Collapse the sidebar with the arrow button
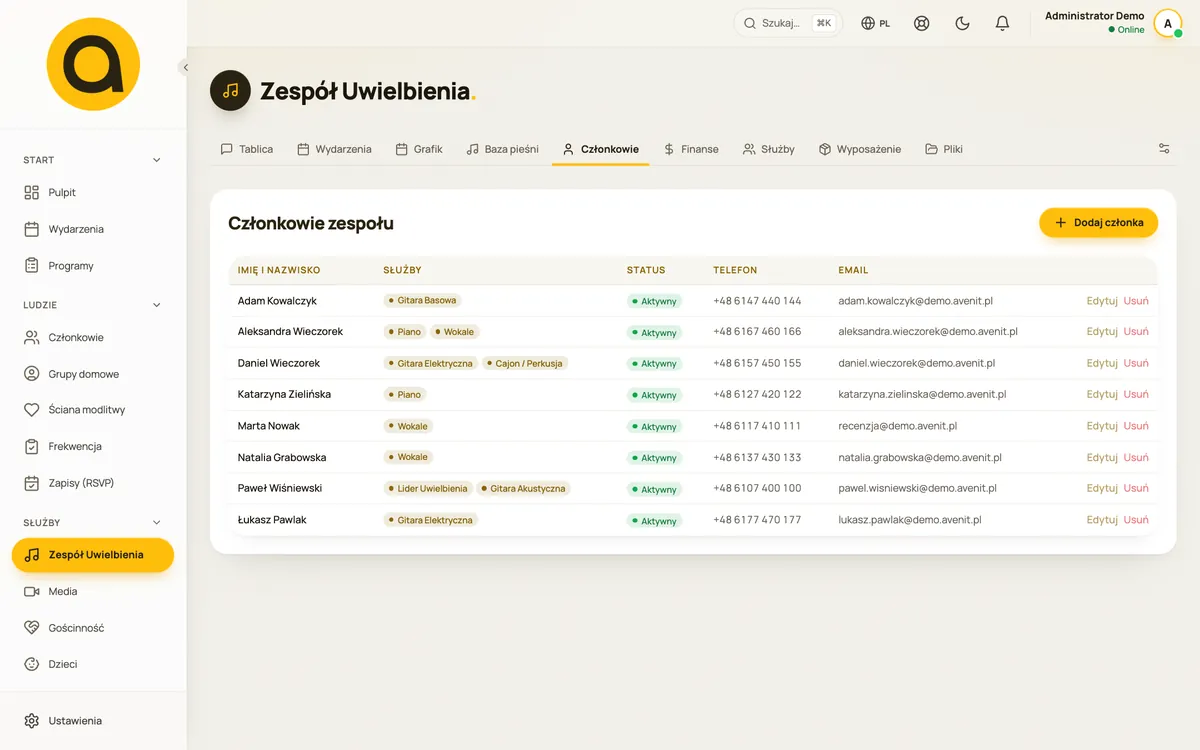 [185, 67]
